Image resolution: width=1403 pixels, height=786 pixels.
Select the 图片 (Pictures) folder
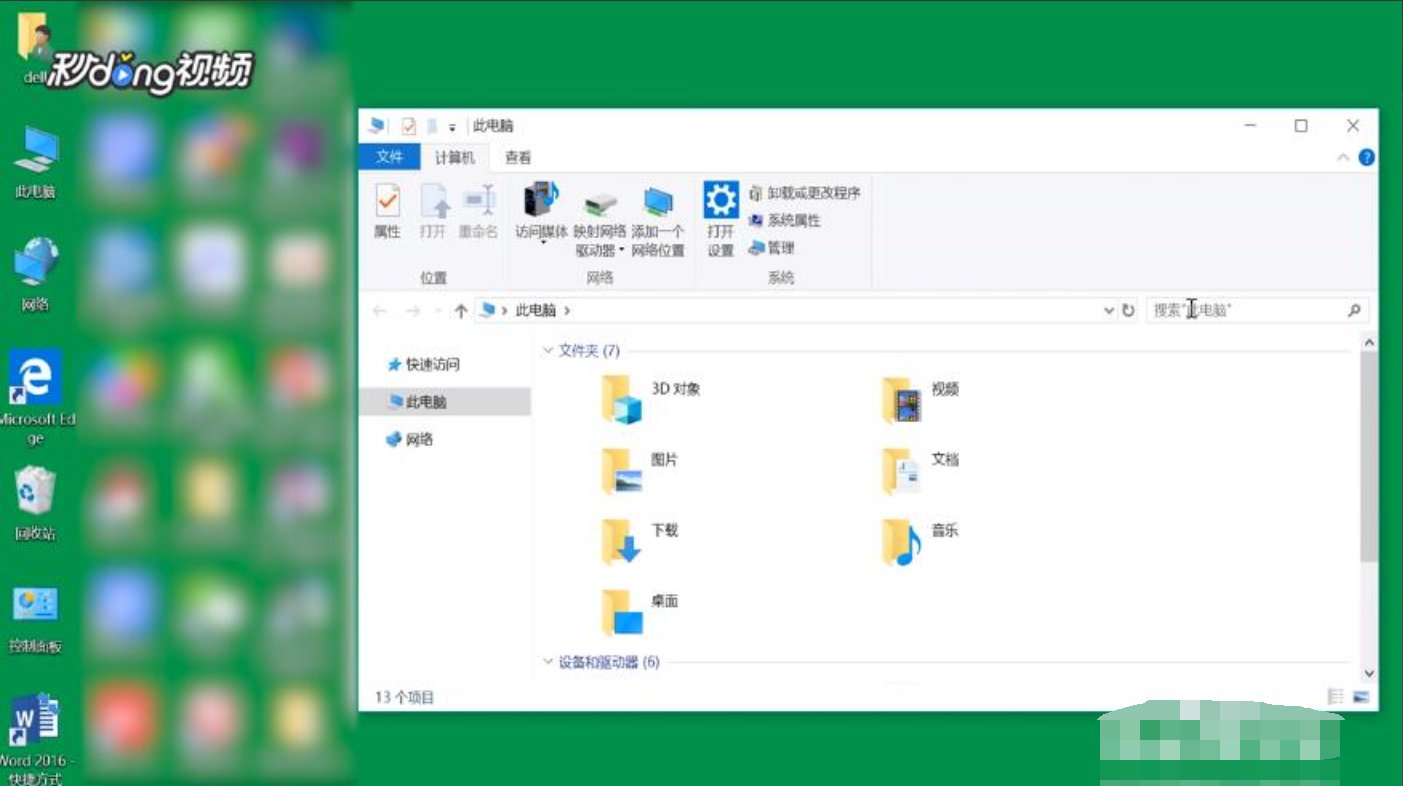(x=640, y=470)
